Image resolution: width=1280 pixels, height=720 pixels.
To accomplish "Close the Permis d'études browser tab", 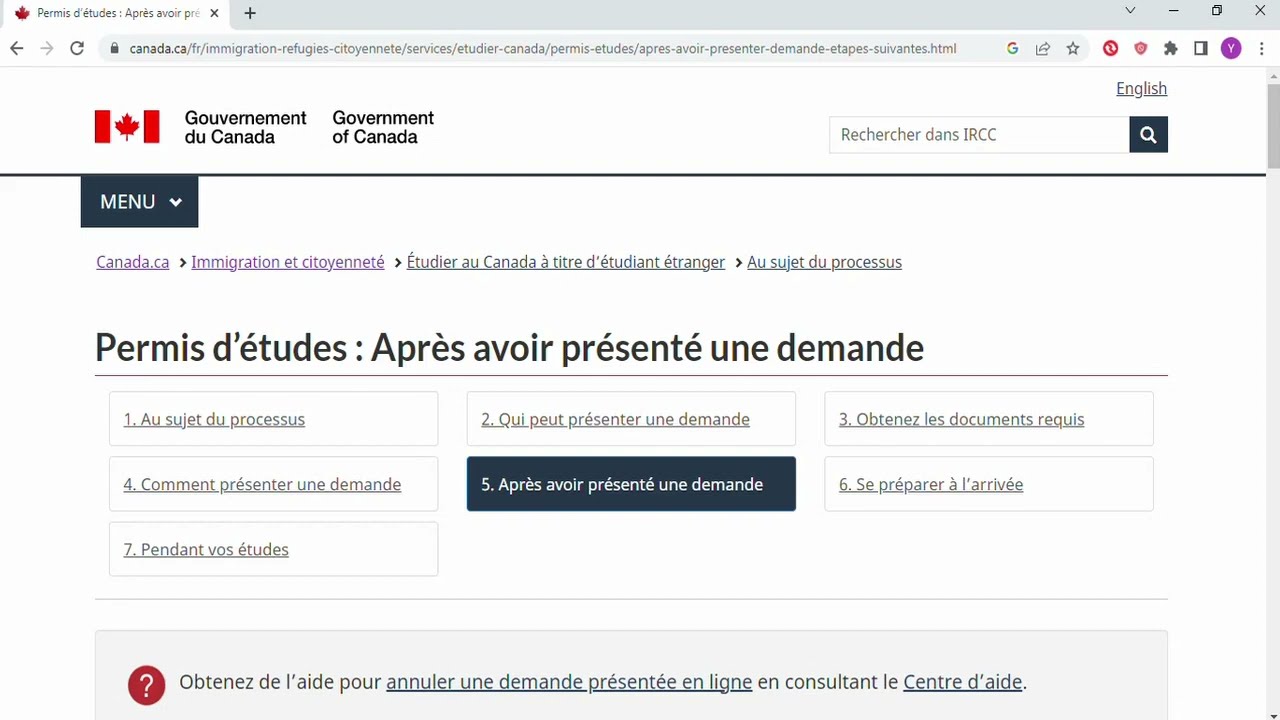I will pos(214,13).
